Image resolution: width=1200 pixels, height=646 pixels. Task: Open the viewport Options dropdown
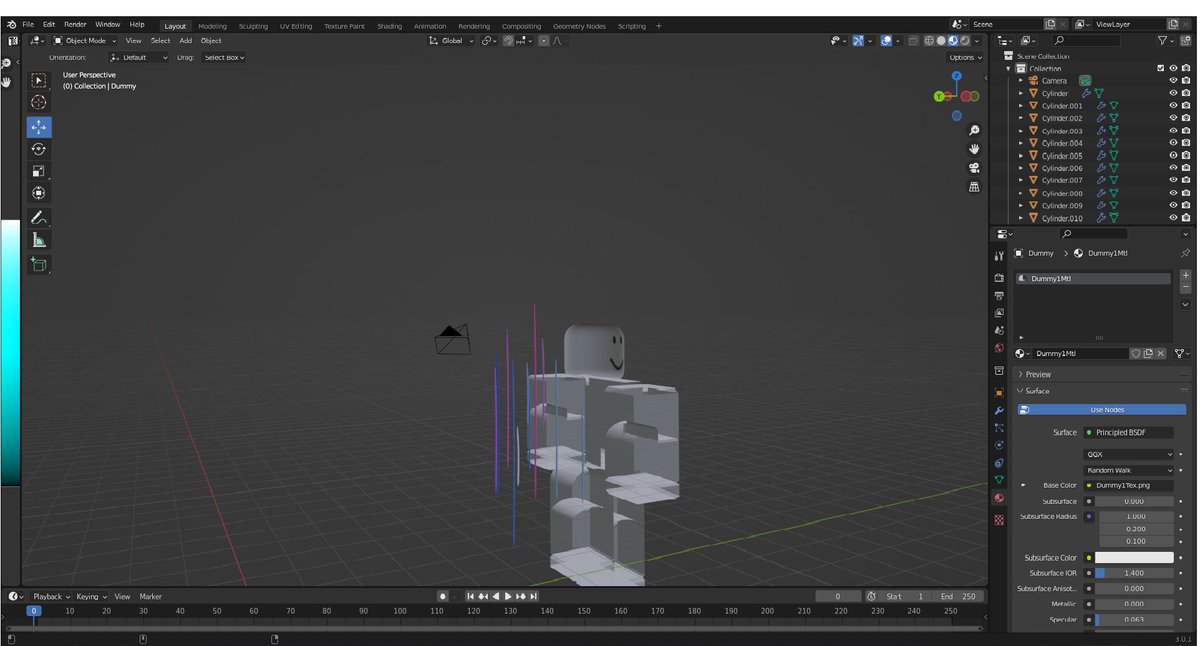point(965,58)
